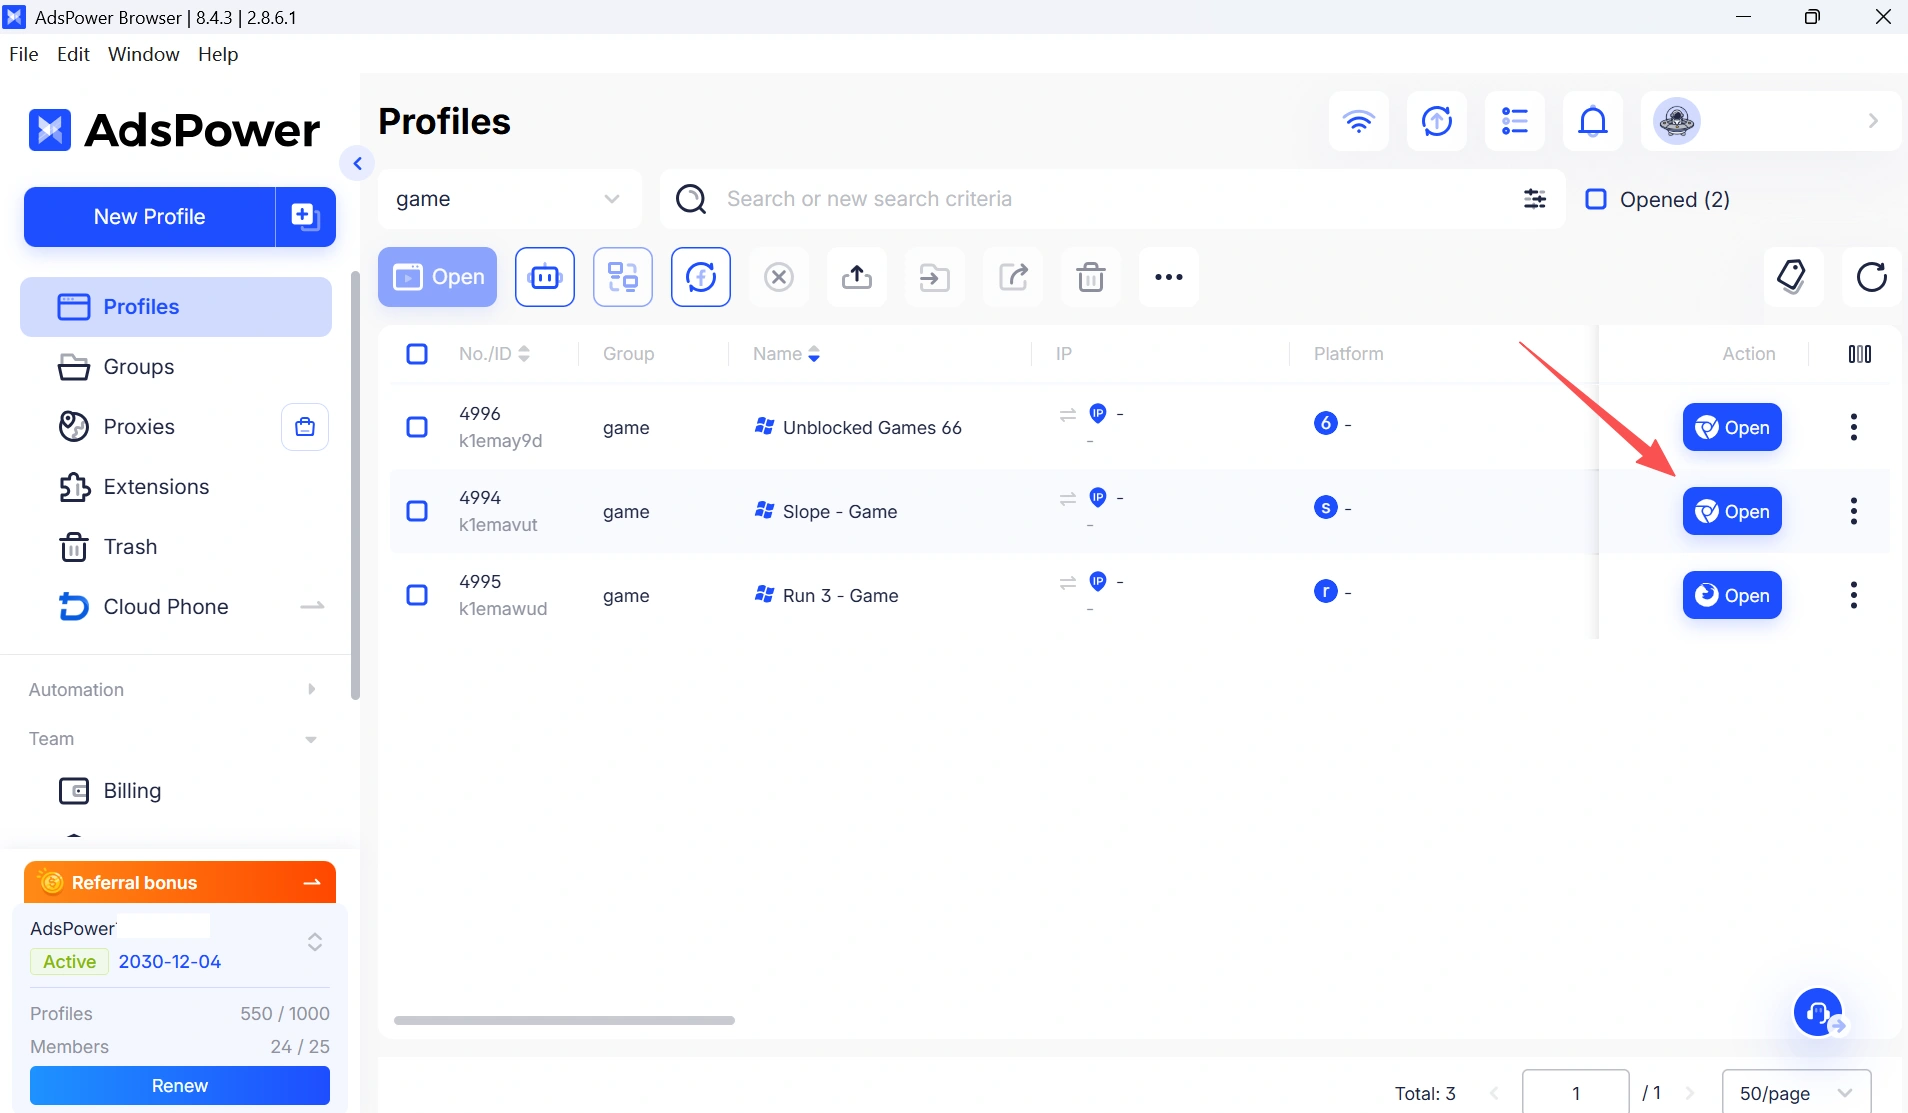Select all profiles with header checkbox
Screen dimensions: 1908x1113
pos(417,354)
